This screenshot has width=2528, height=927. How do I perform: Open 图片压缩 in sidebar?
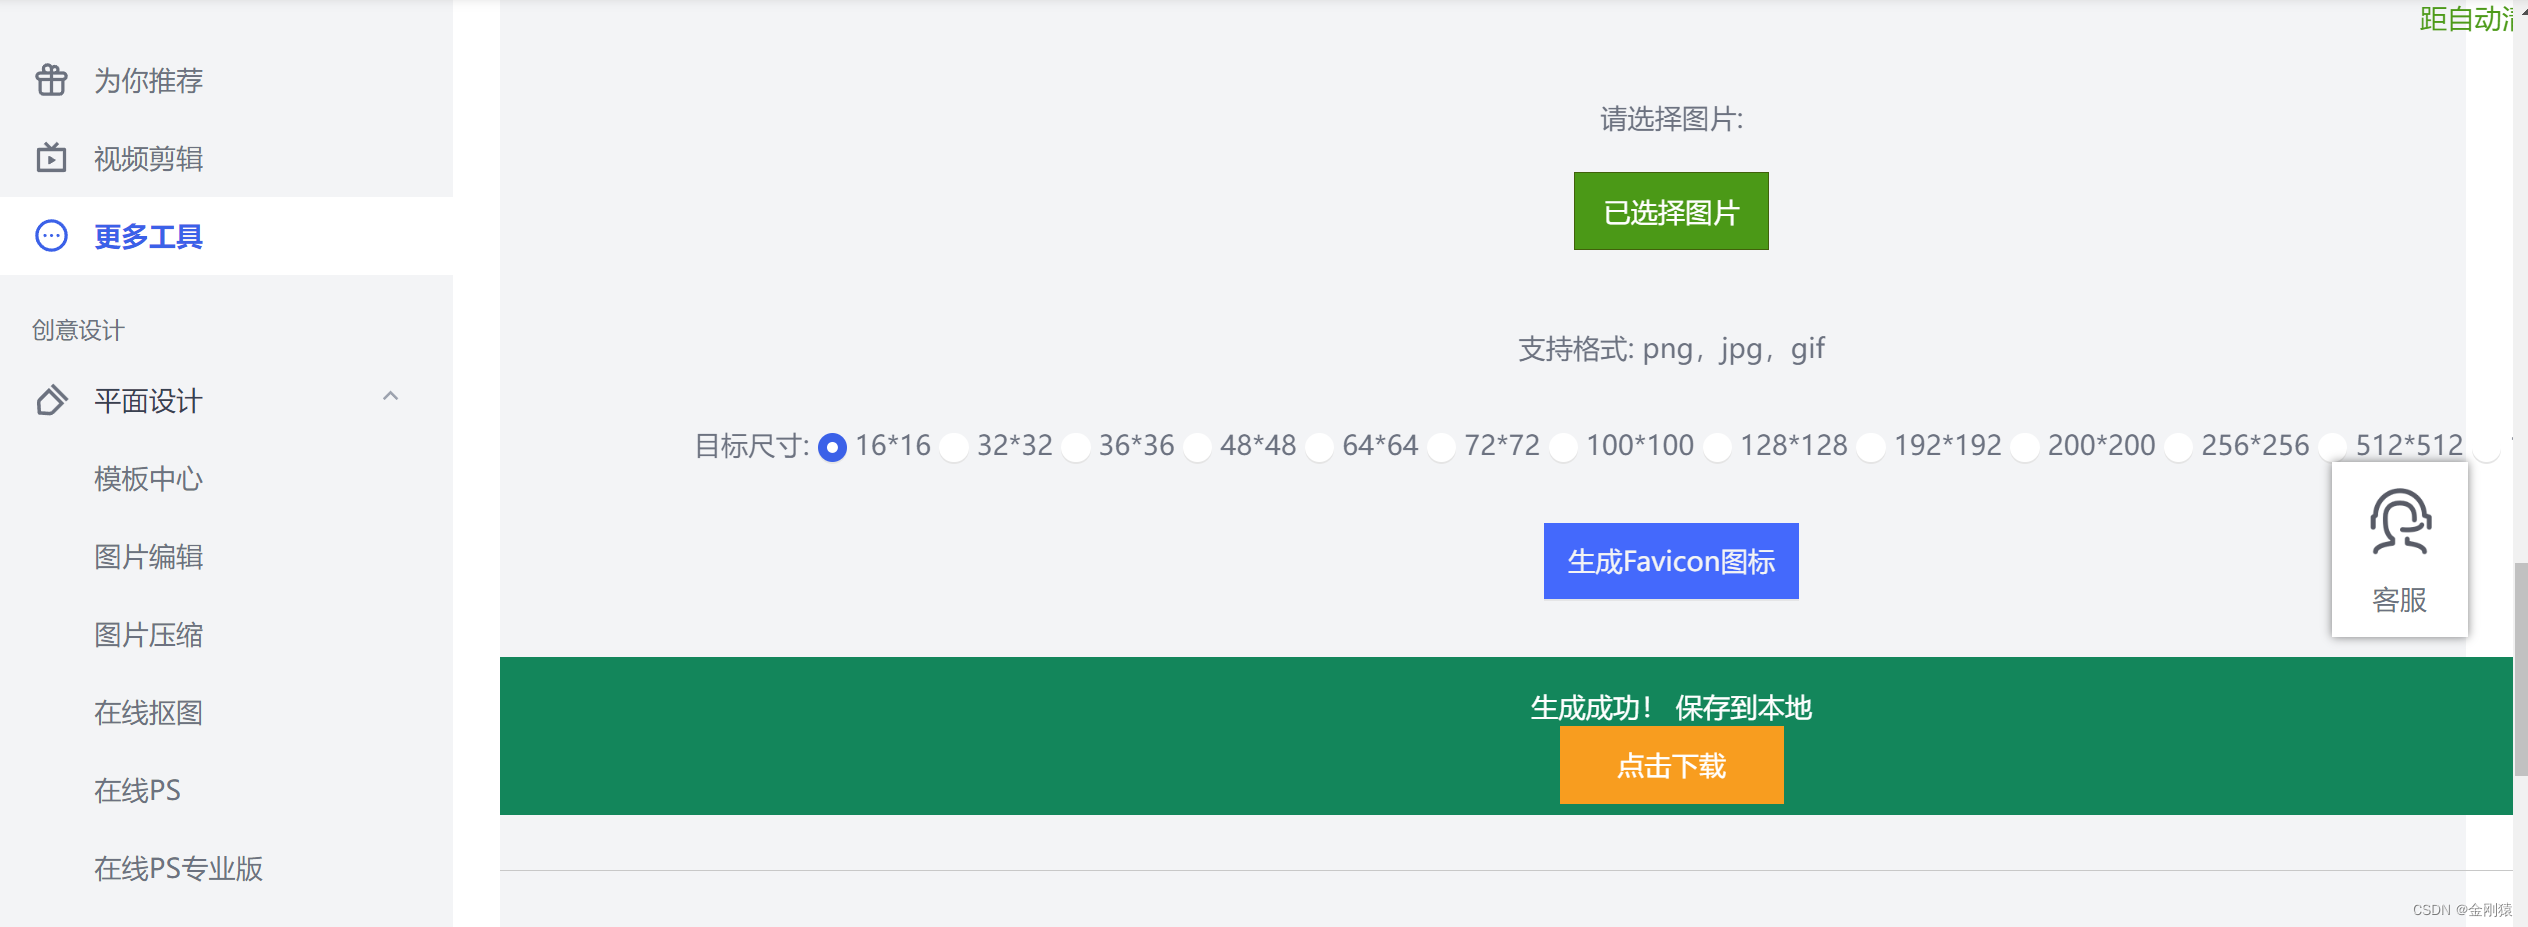coord(148,635)
